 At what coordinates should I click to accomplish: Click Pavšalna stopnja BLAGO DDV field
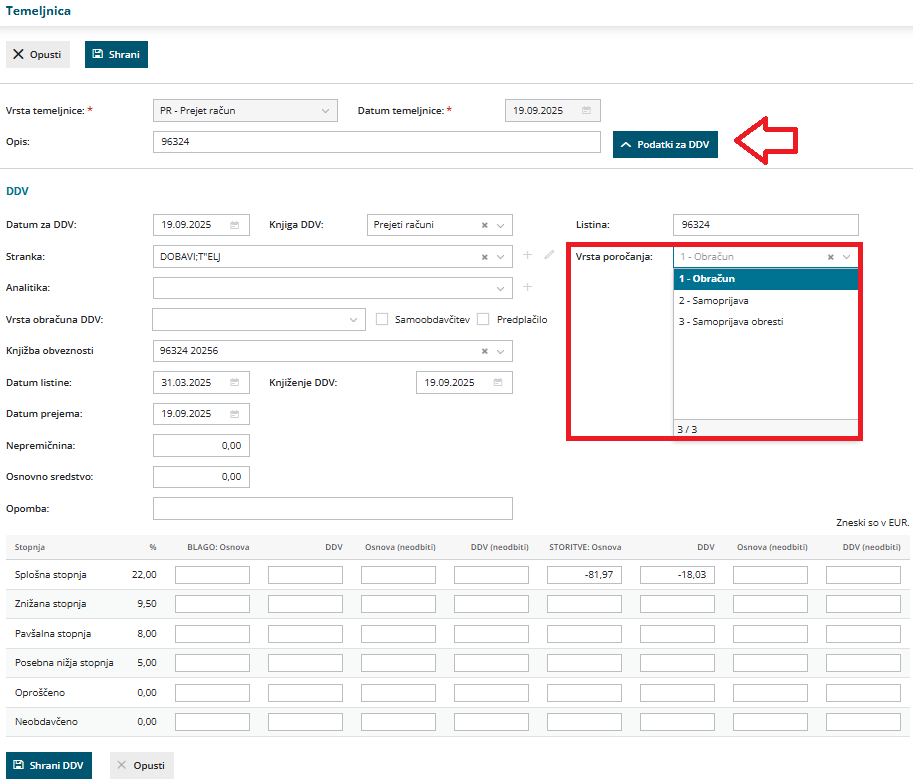[305, 633]
